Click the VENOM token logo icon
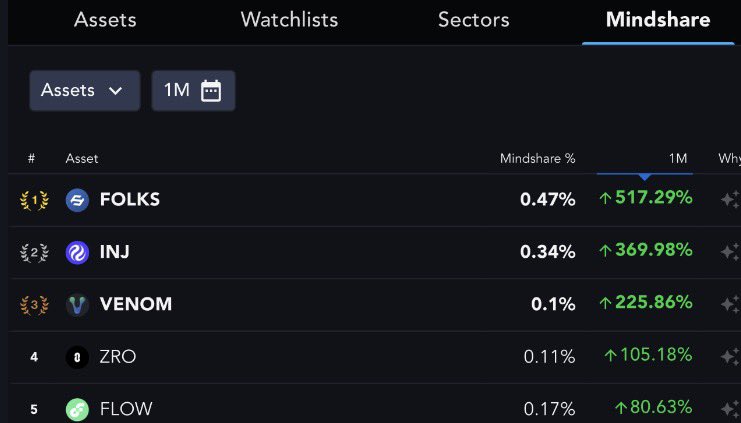The width and height of the screenshot is (741, 423). coord(77,305)
